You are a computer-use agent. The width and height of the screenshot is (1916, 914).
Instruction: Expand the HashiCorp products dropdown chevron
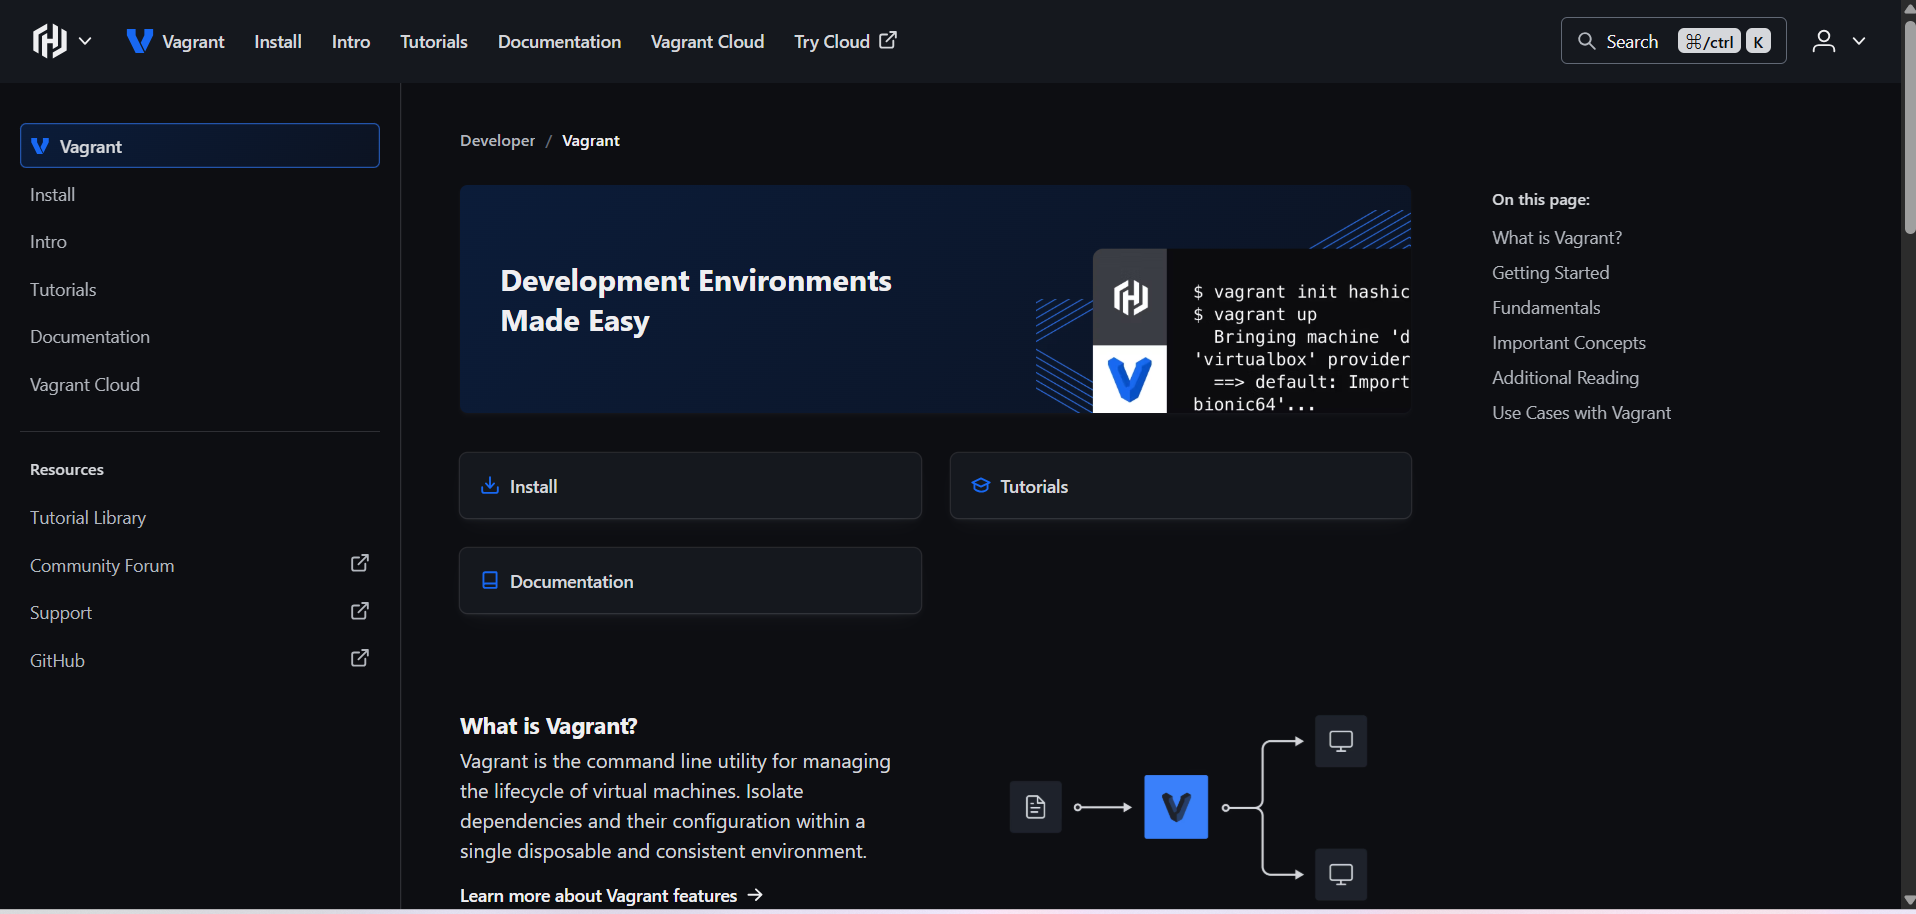[x=85, y=42]
